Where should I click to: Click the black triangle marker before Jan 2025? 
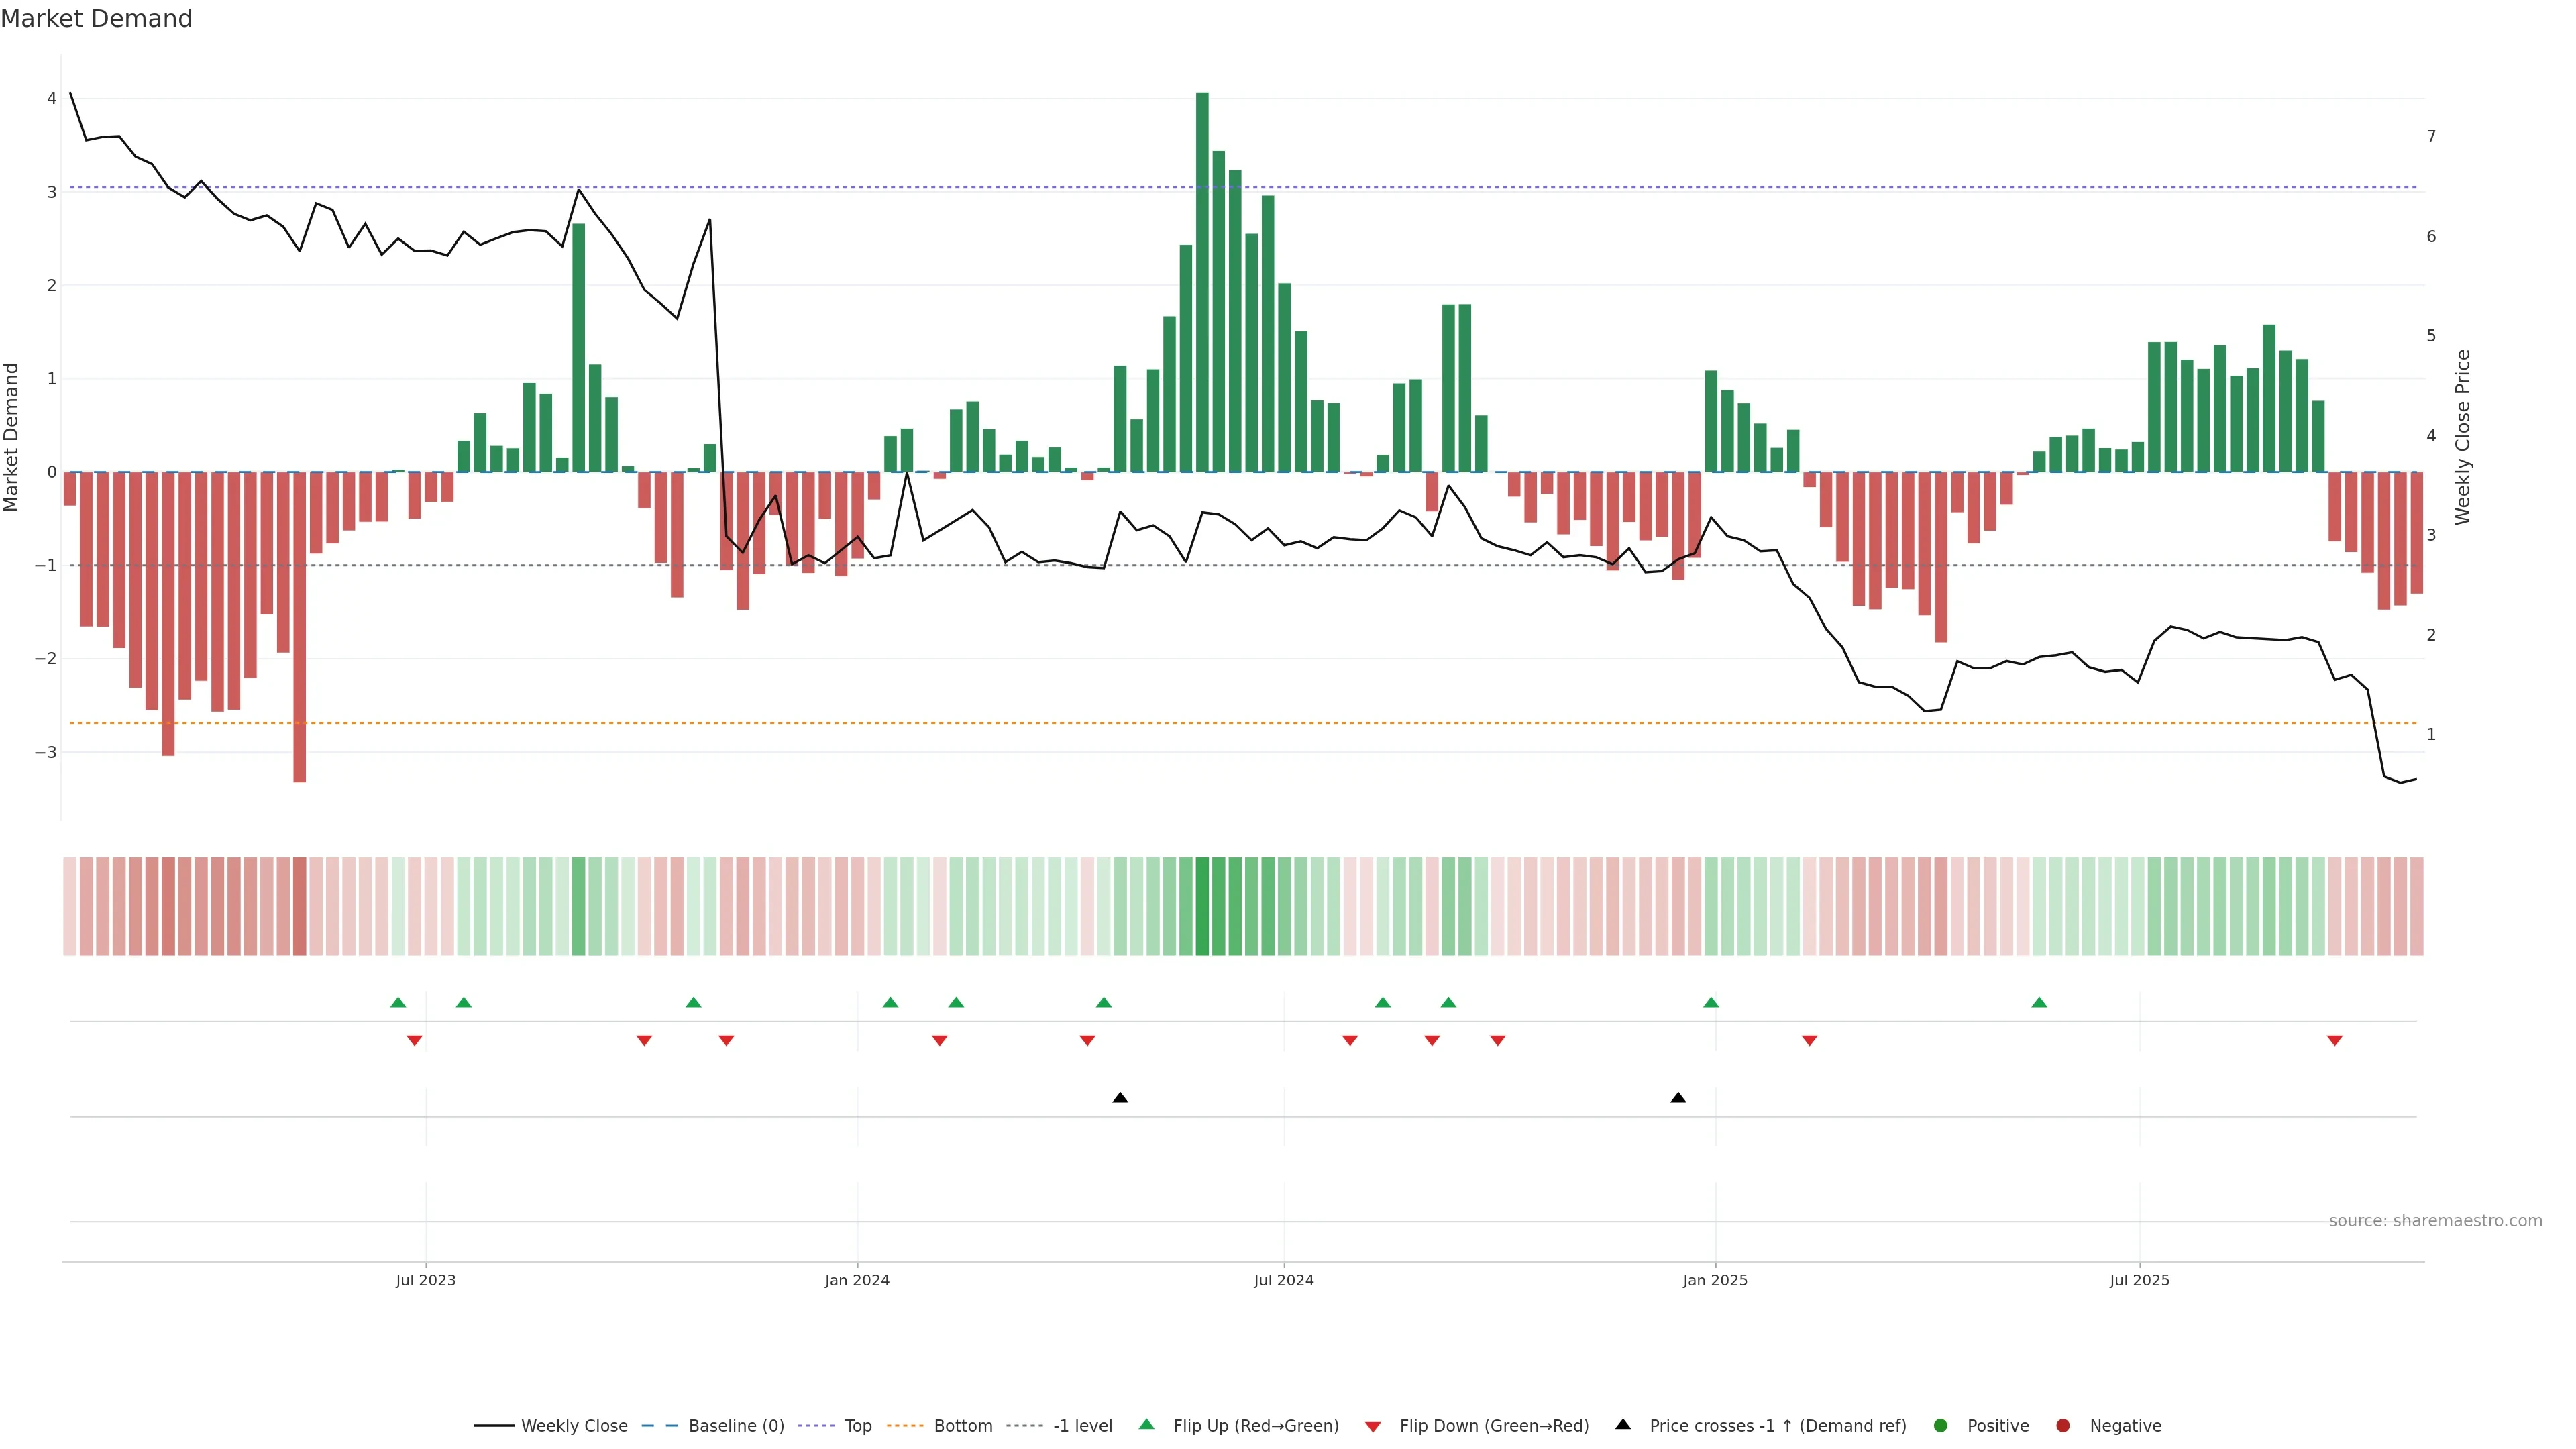pos(1678,1098)
